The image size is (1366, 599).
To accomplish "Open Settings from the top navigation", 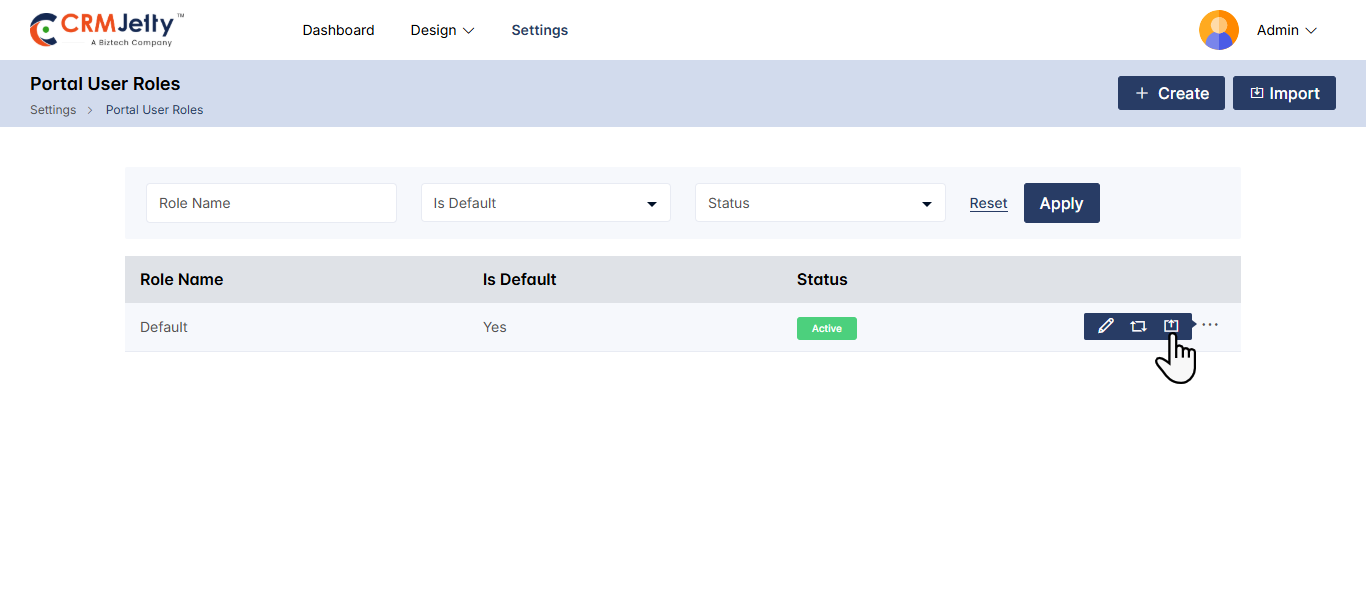I will [x=539, y=30].
